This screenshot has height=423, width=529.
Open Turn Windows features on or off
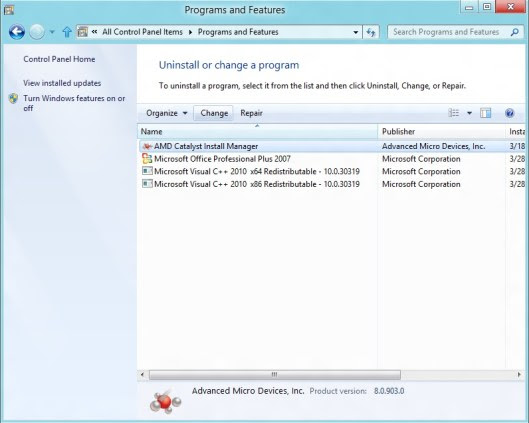[74, 103]
